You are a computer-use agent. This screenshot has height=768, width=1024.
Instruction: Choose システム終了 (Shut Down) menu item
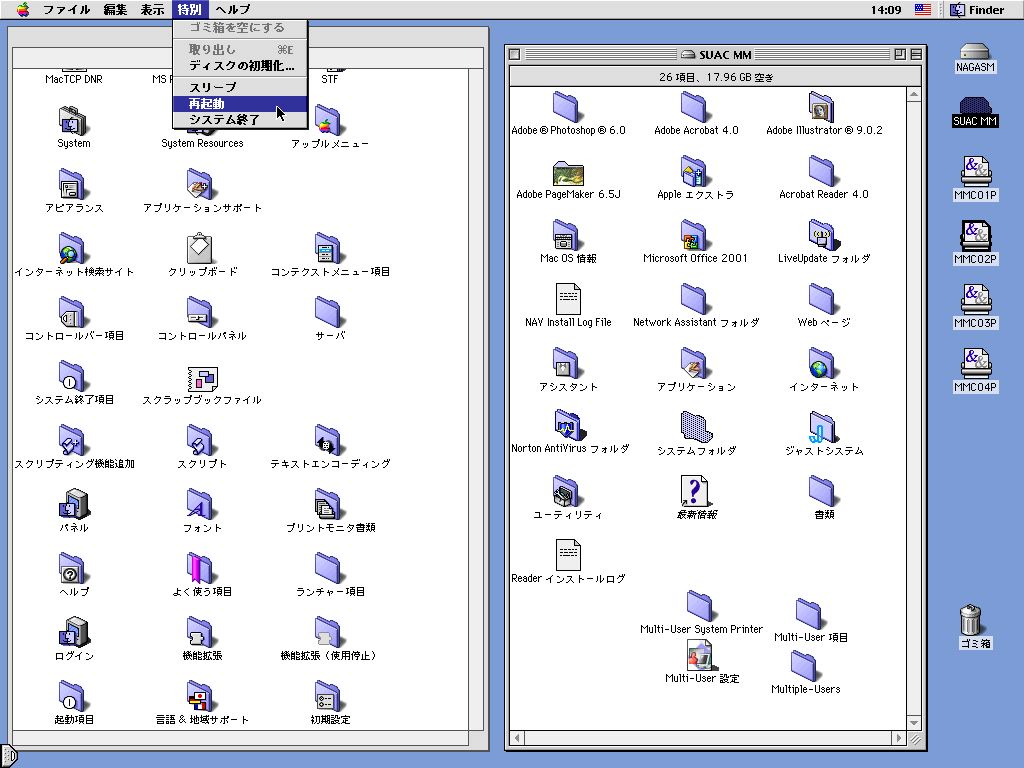240,120
